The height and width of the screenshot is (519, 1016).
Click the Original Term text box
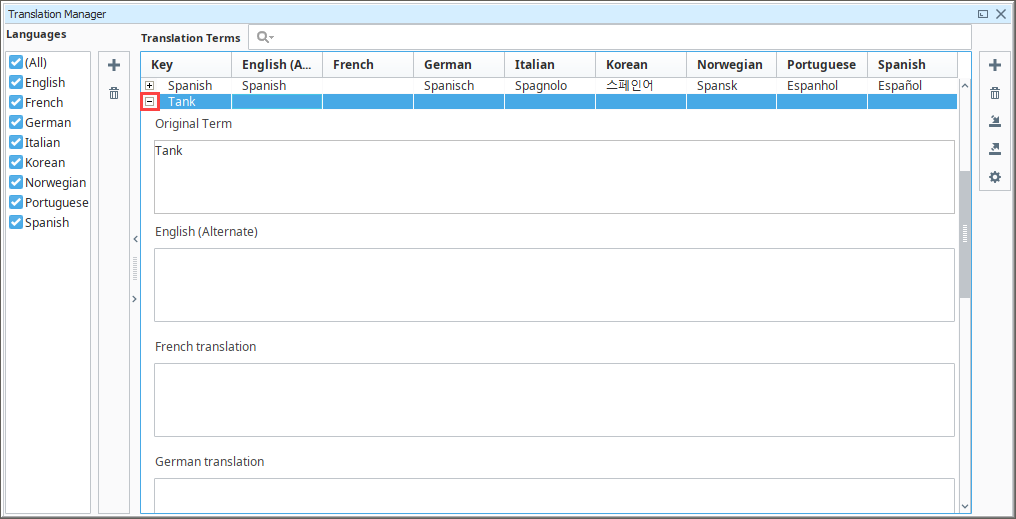[554, 177]
